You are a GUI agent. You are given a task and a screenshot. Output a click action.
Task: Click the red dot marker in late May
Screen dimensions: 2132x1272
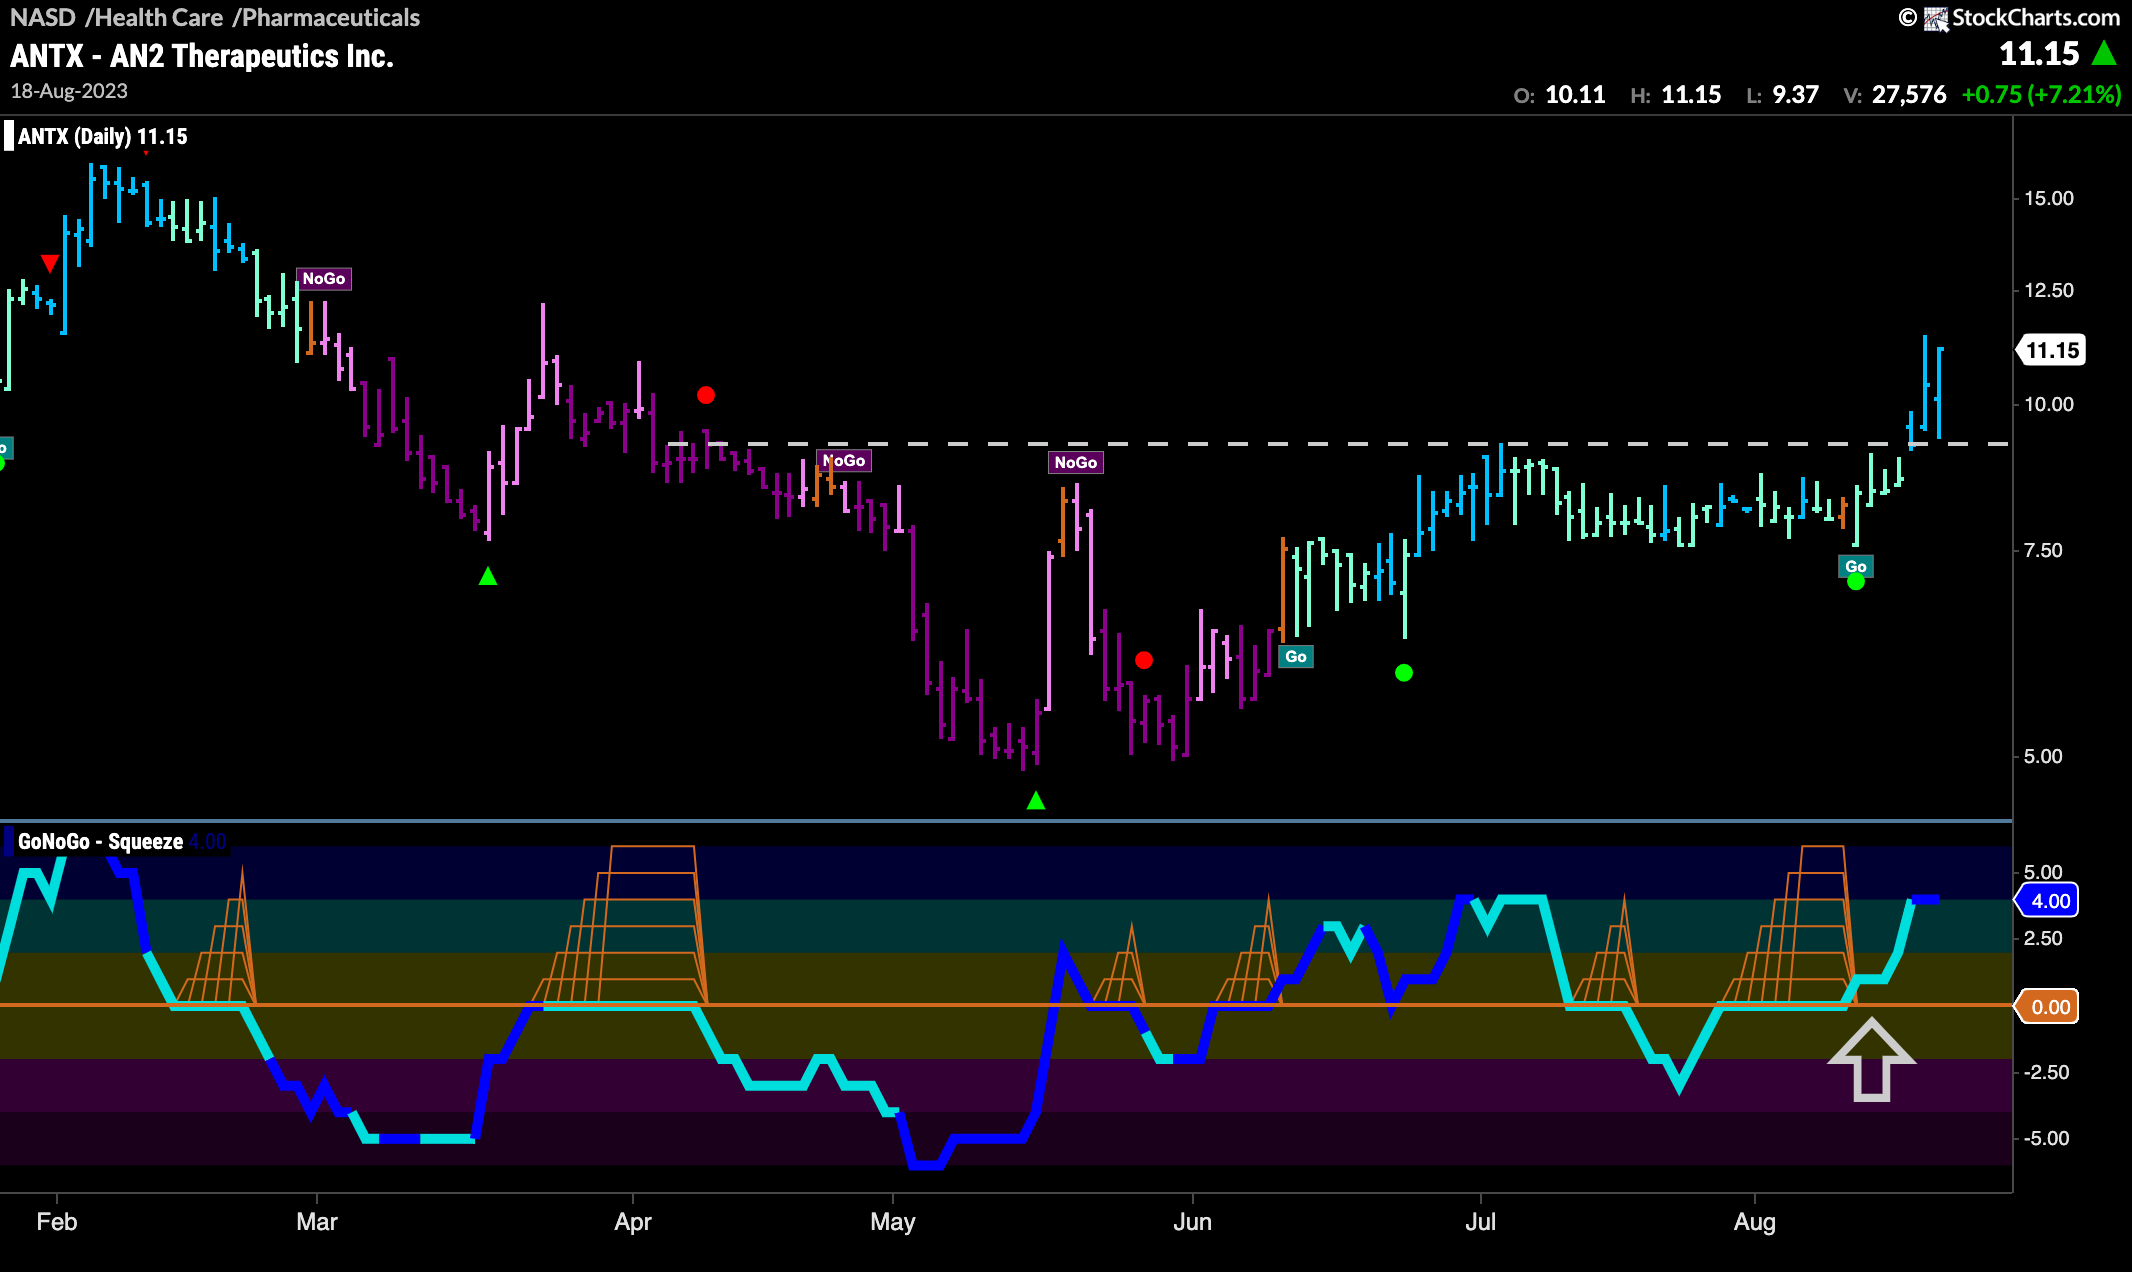point(1144,660)
